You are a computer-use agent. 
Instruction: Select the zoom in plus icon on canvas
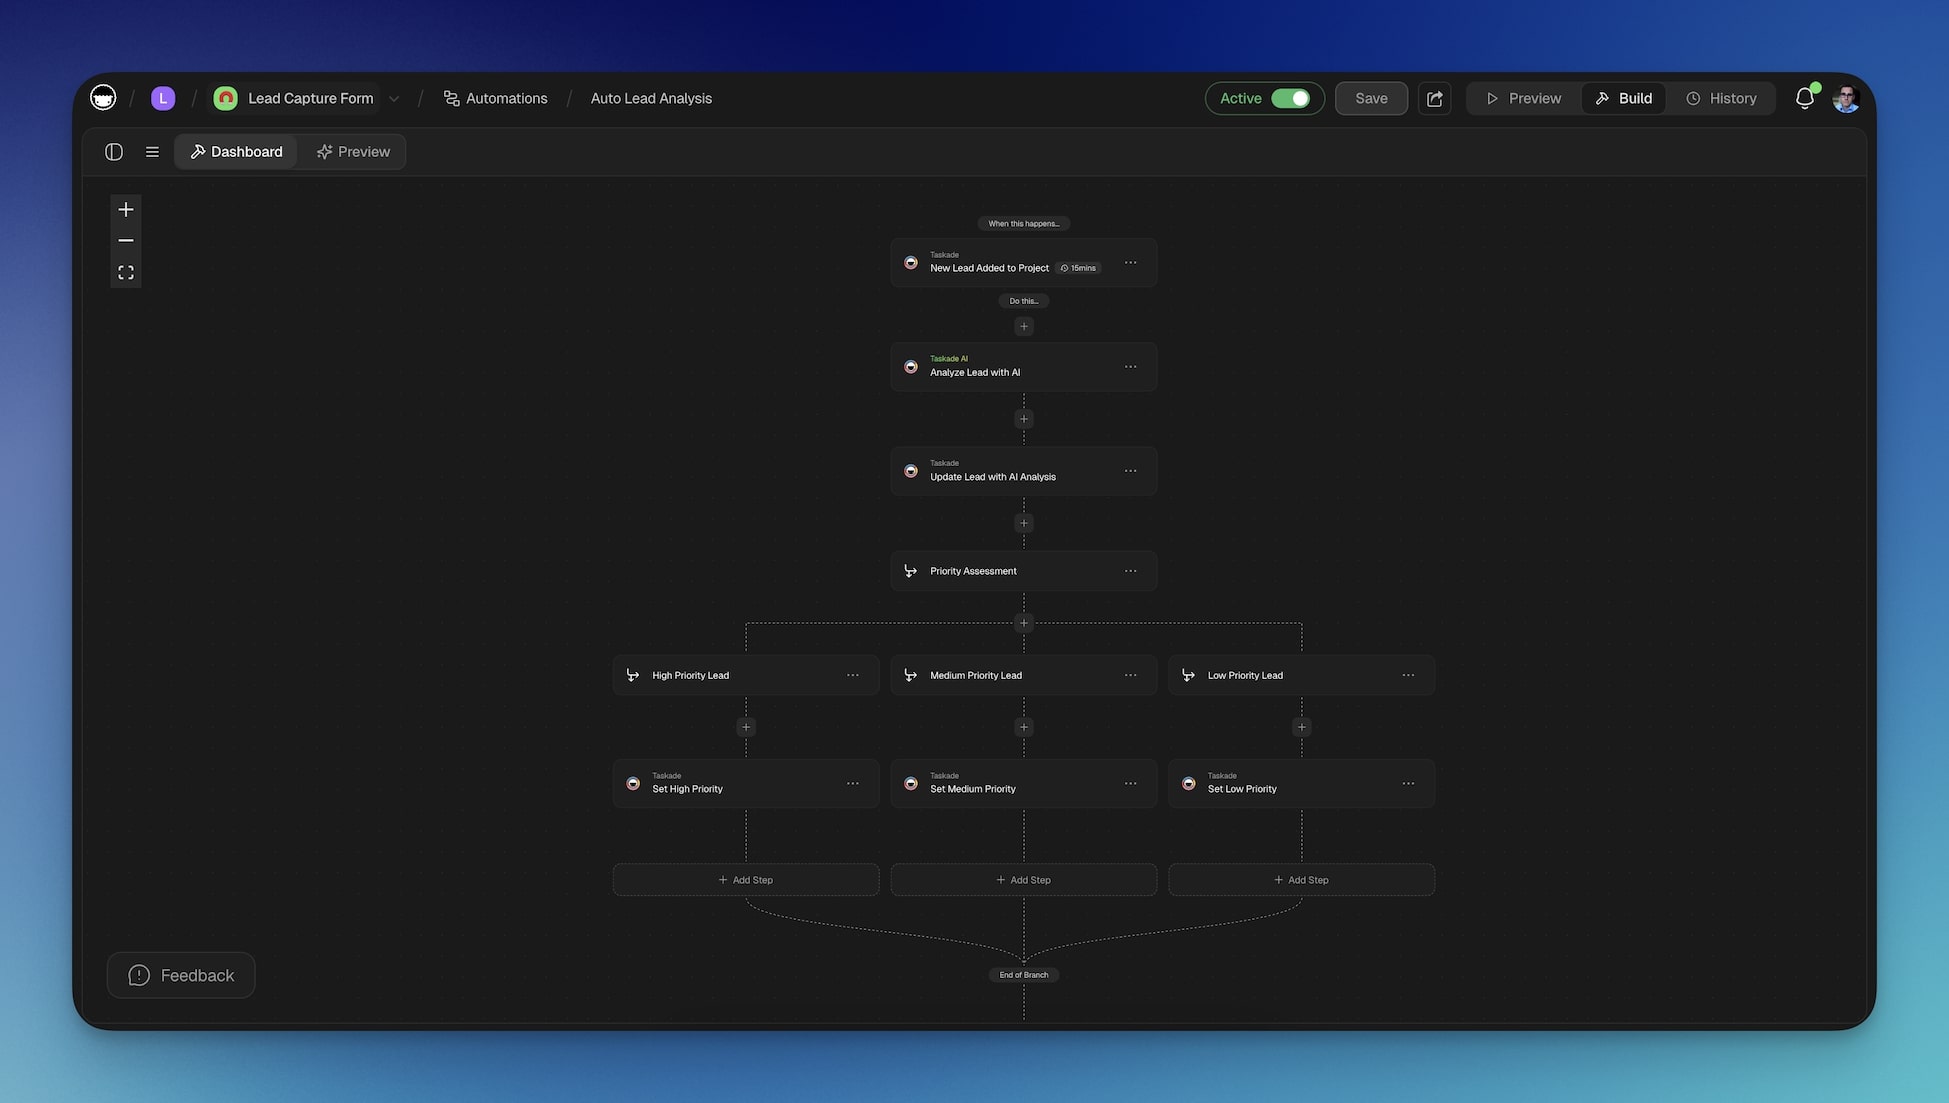click(x=125, y=209)
